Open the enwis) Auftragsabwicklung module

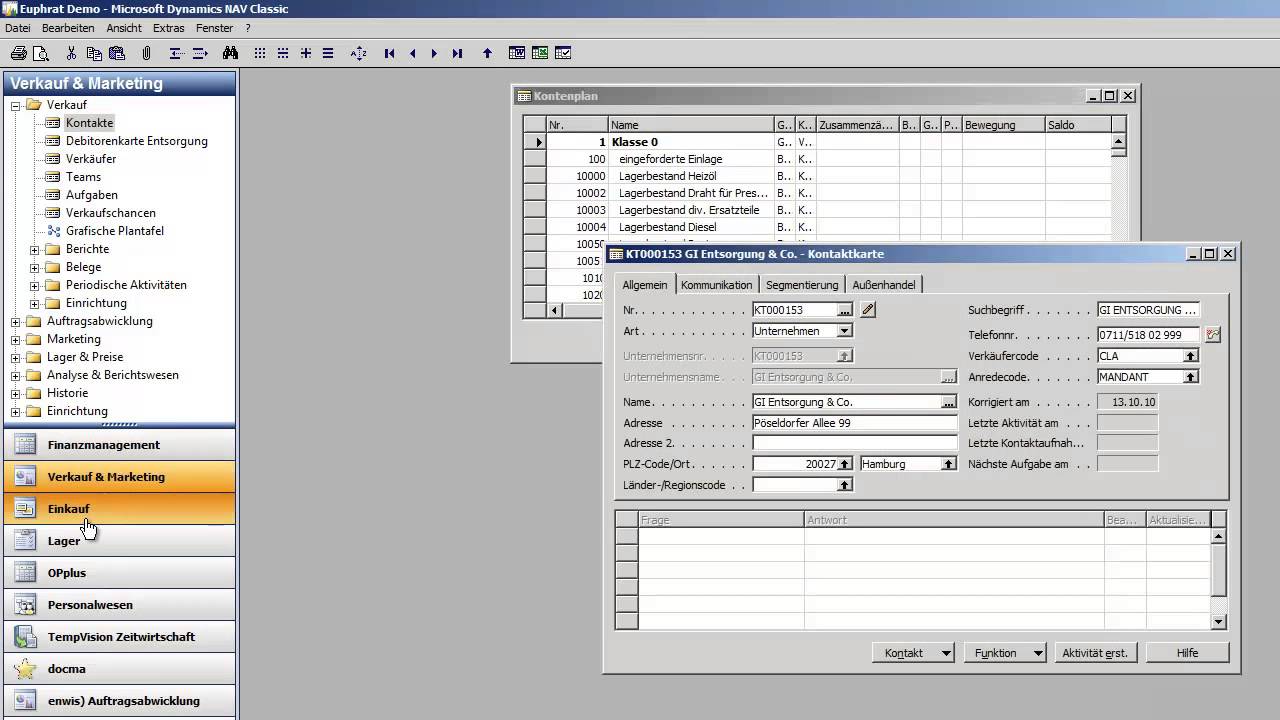coord(119,701)
